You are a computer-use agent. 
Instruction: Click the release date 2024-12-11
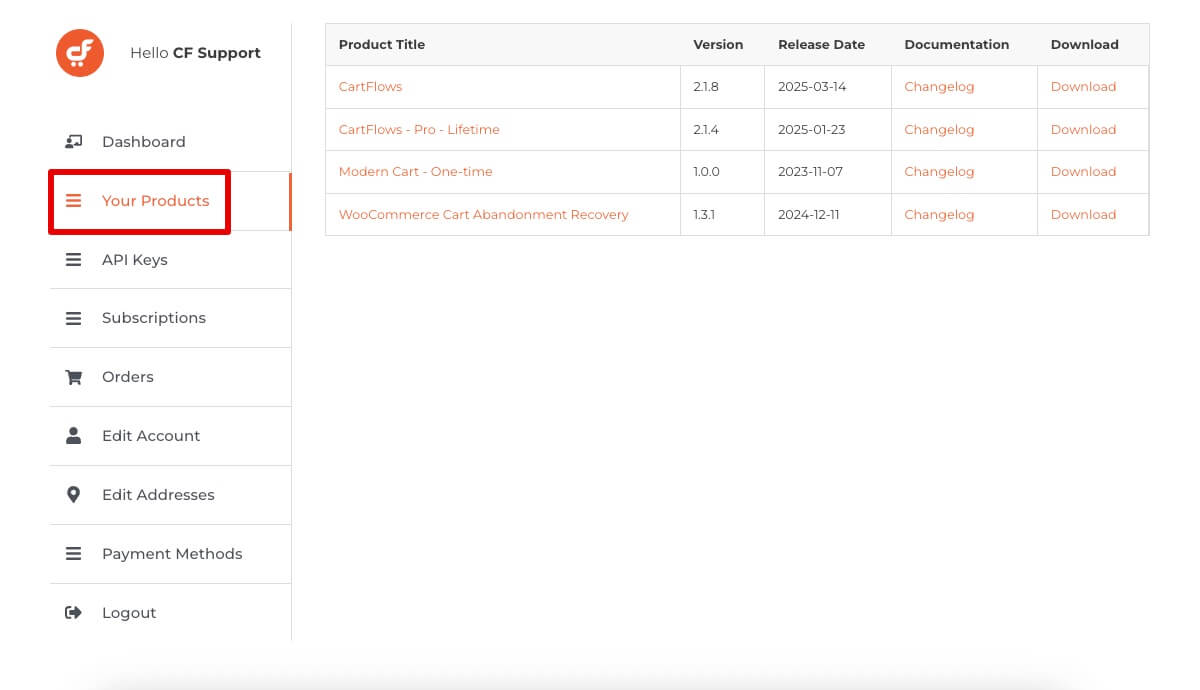(x=809, y=215)
